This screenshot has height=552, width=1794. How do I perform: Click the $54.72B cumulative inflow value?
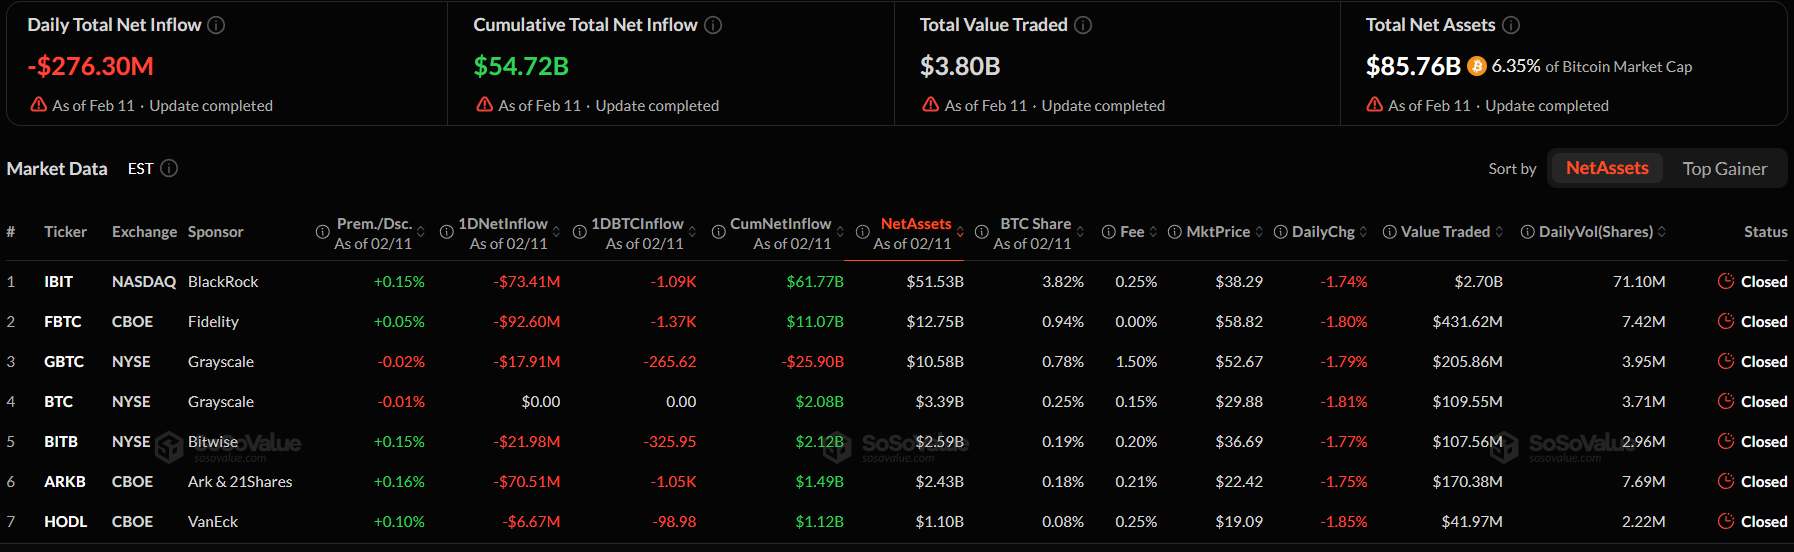tap(521, 66)
